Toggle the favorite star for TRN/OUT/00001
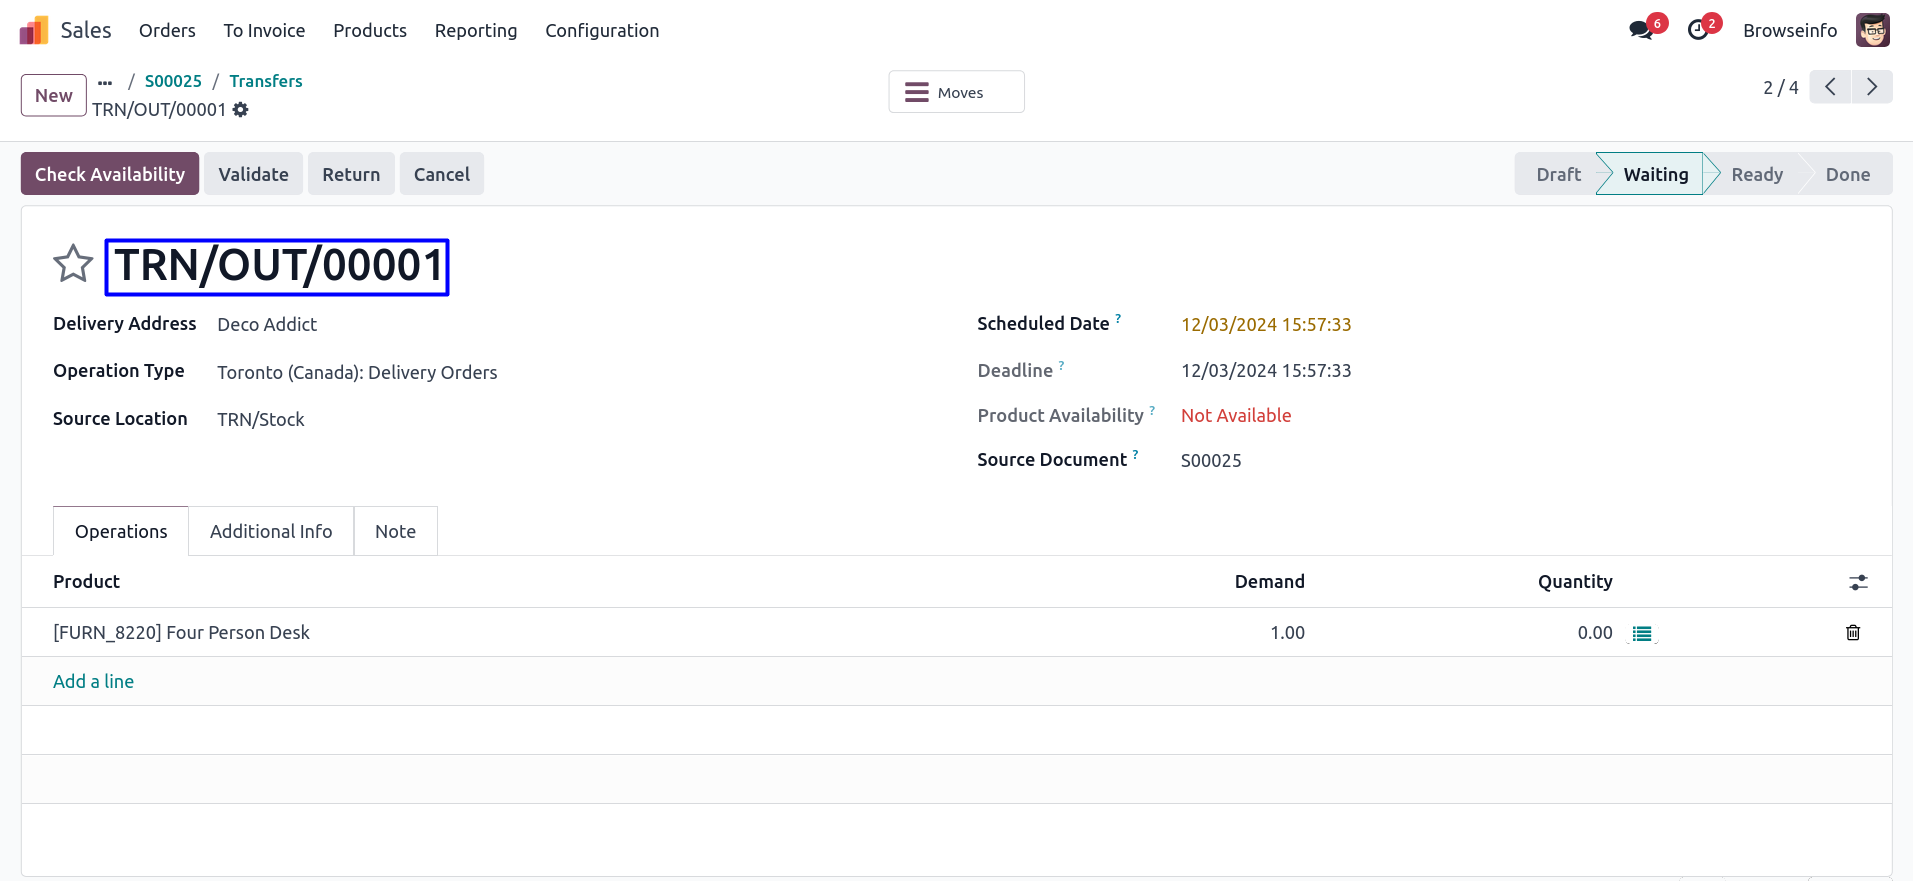The width and height of the screenshot is (1913, 881). pos(73,264)
